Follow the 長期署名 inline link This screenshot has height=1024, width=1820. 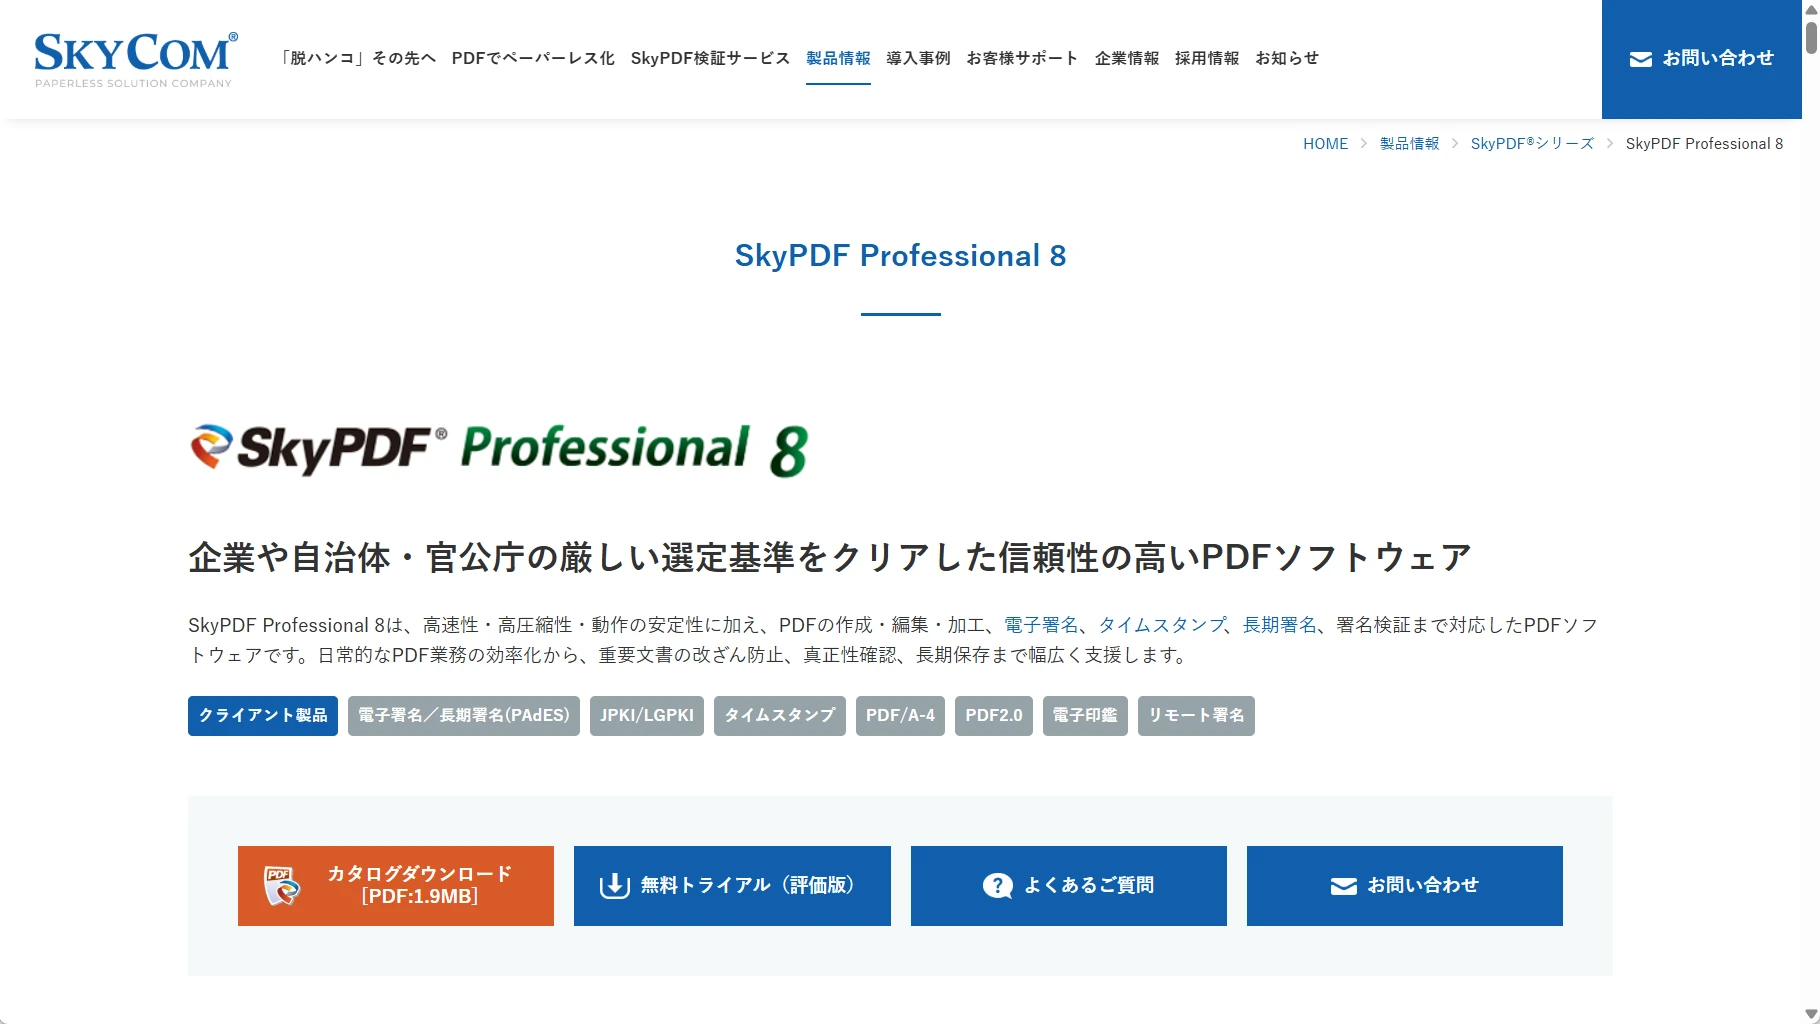1279,625
